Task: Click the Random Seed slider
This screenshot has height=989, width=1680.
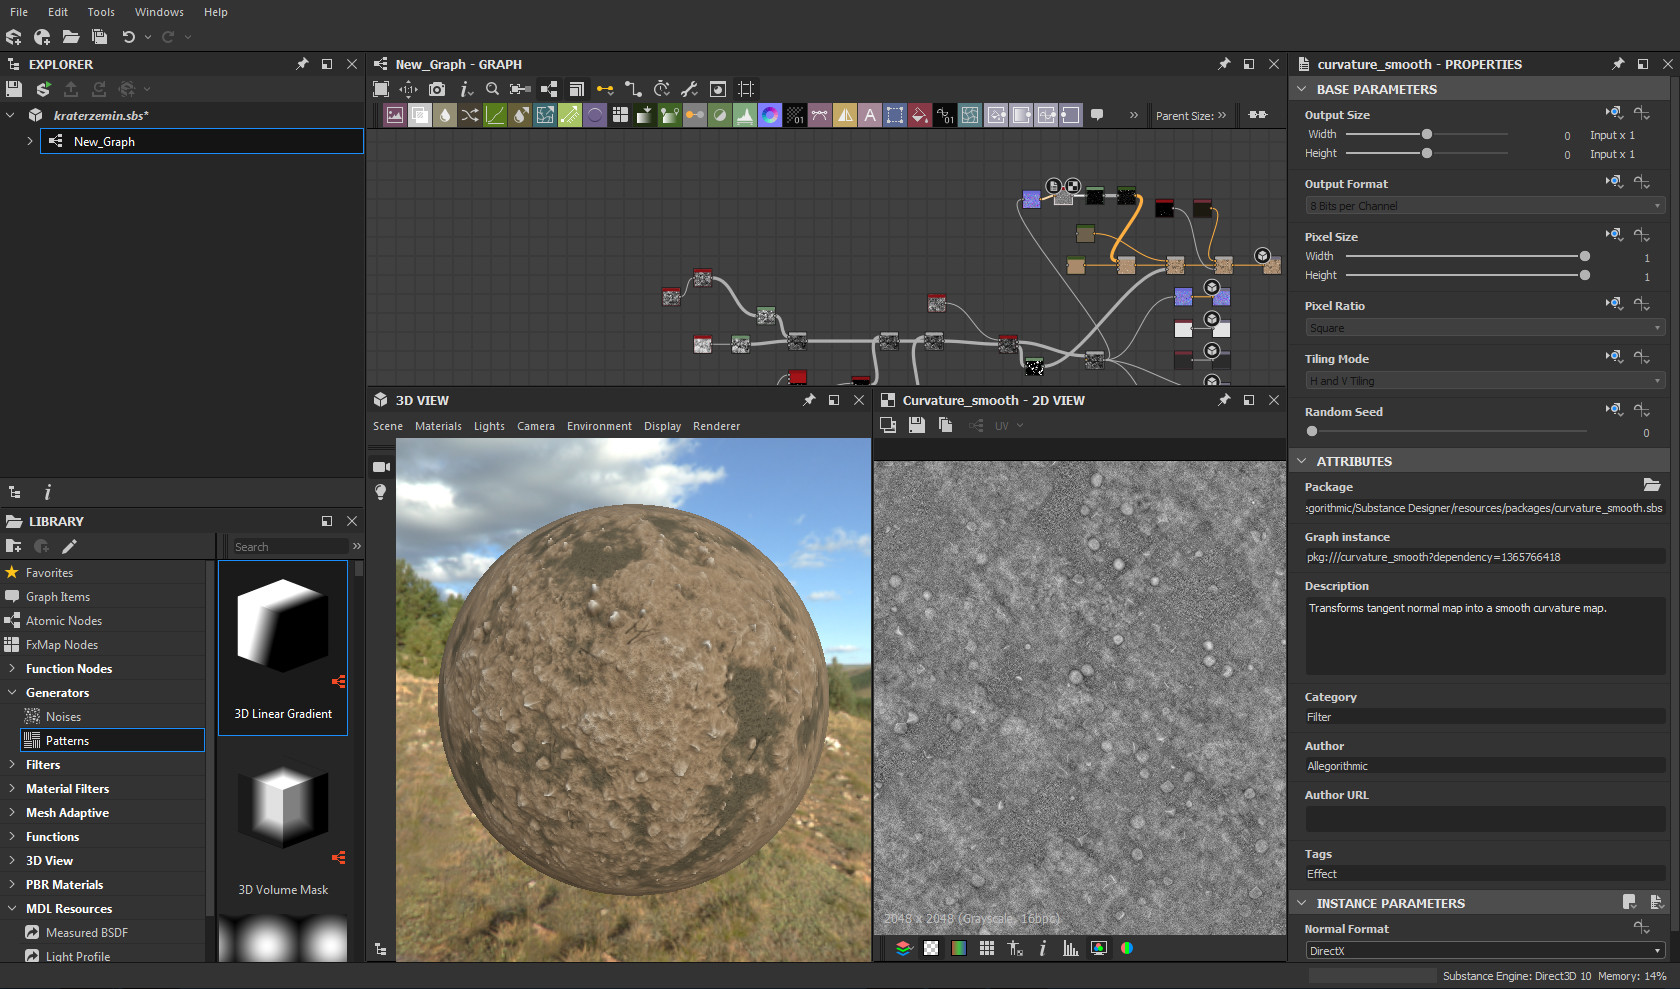Action: (1311, 431)
